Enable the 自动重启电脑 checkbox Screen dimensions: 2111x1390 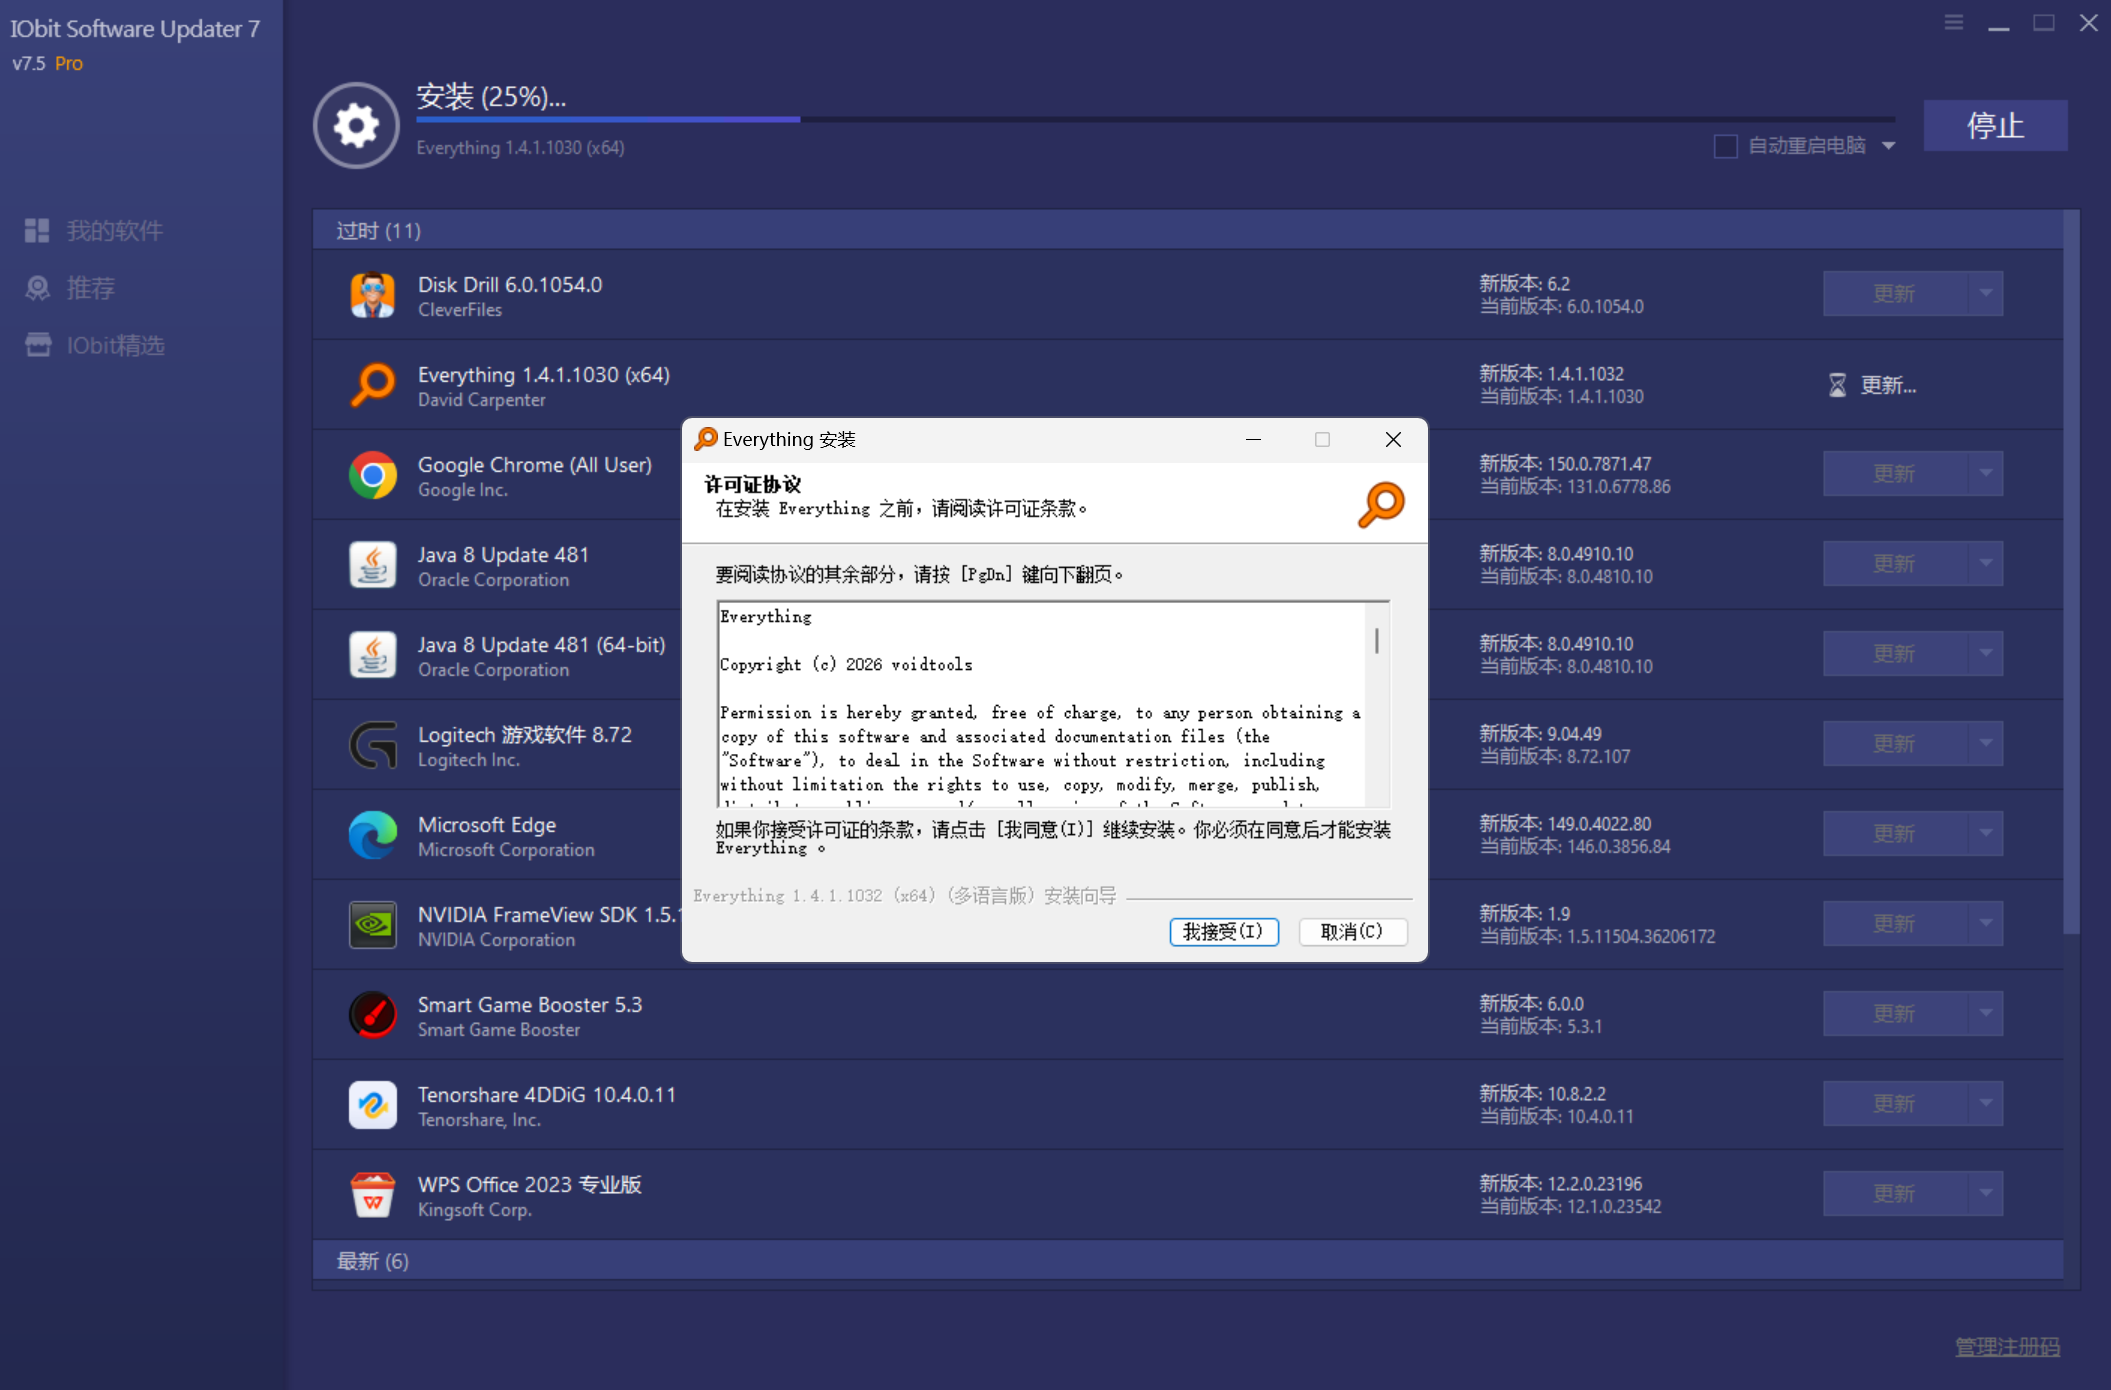click(1725, 146)
